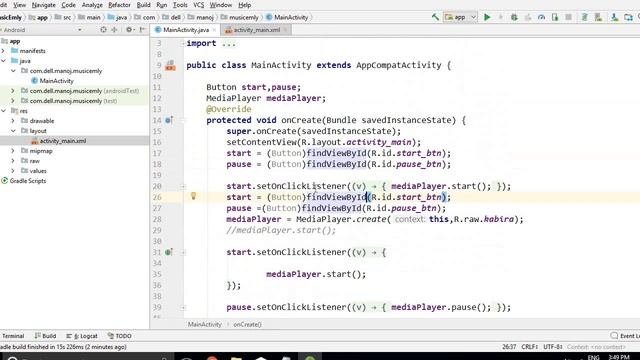Click the ENG language indicator in taskbar
Image resolution: width=640 pixels, height=360 pixels.
pyautogui.click(x=593, y=357)
